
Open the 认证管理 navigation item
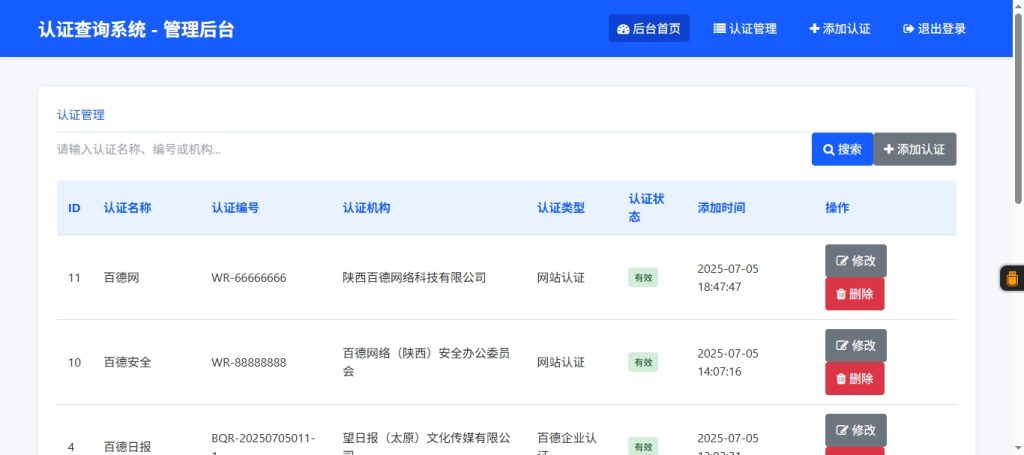coord(745,29)
